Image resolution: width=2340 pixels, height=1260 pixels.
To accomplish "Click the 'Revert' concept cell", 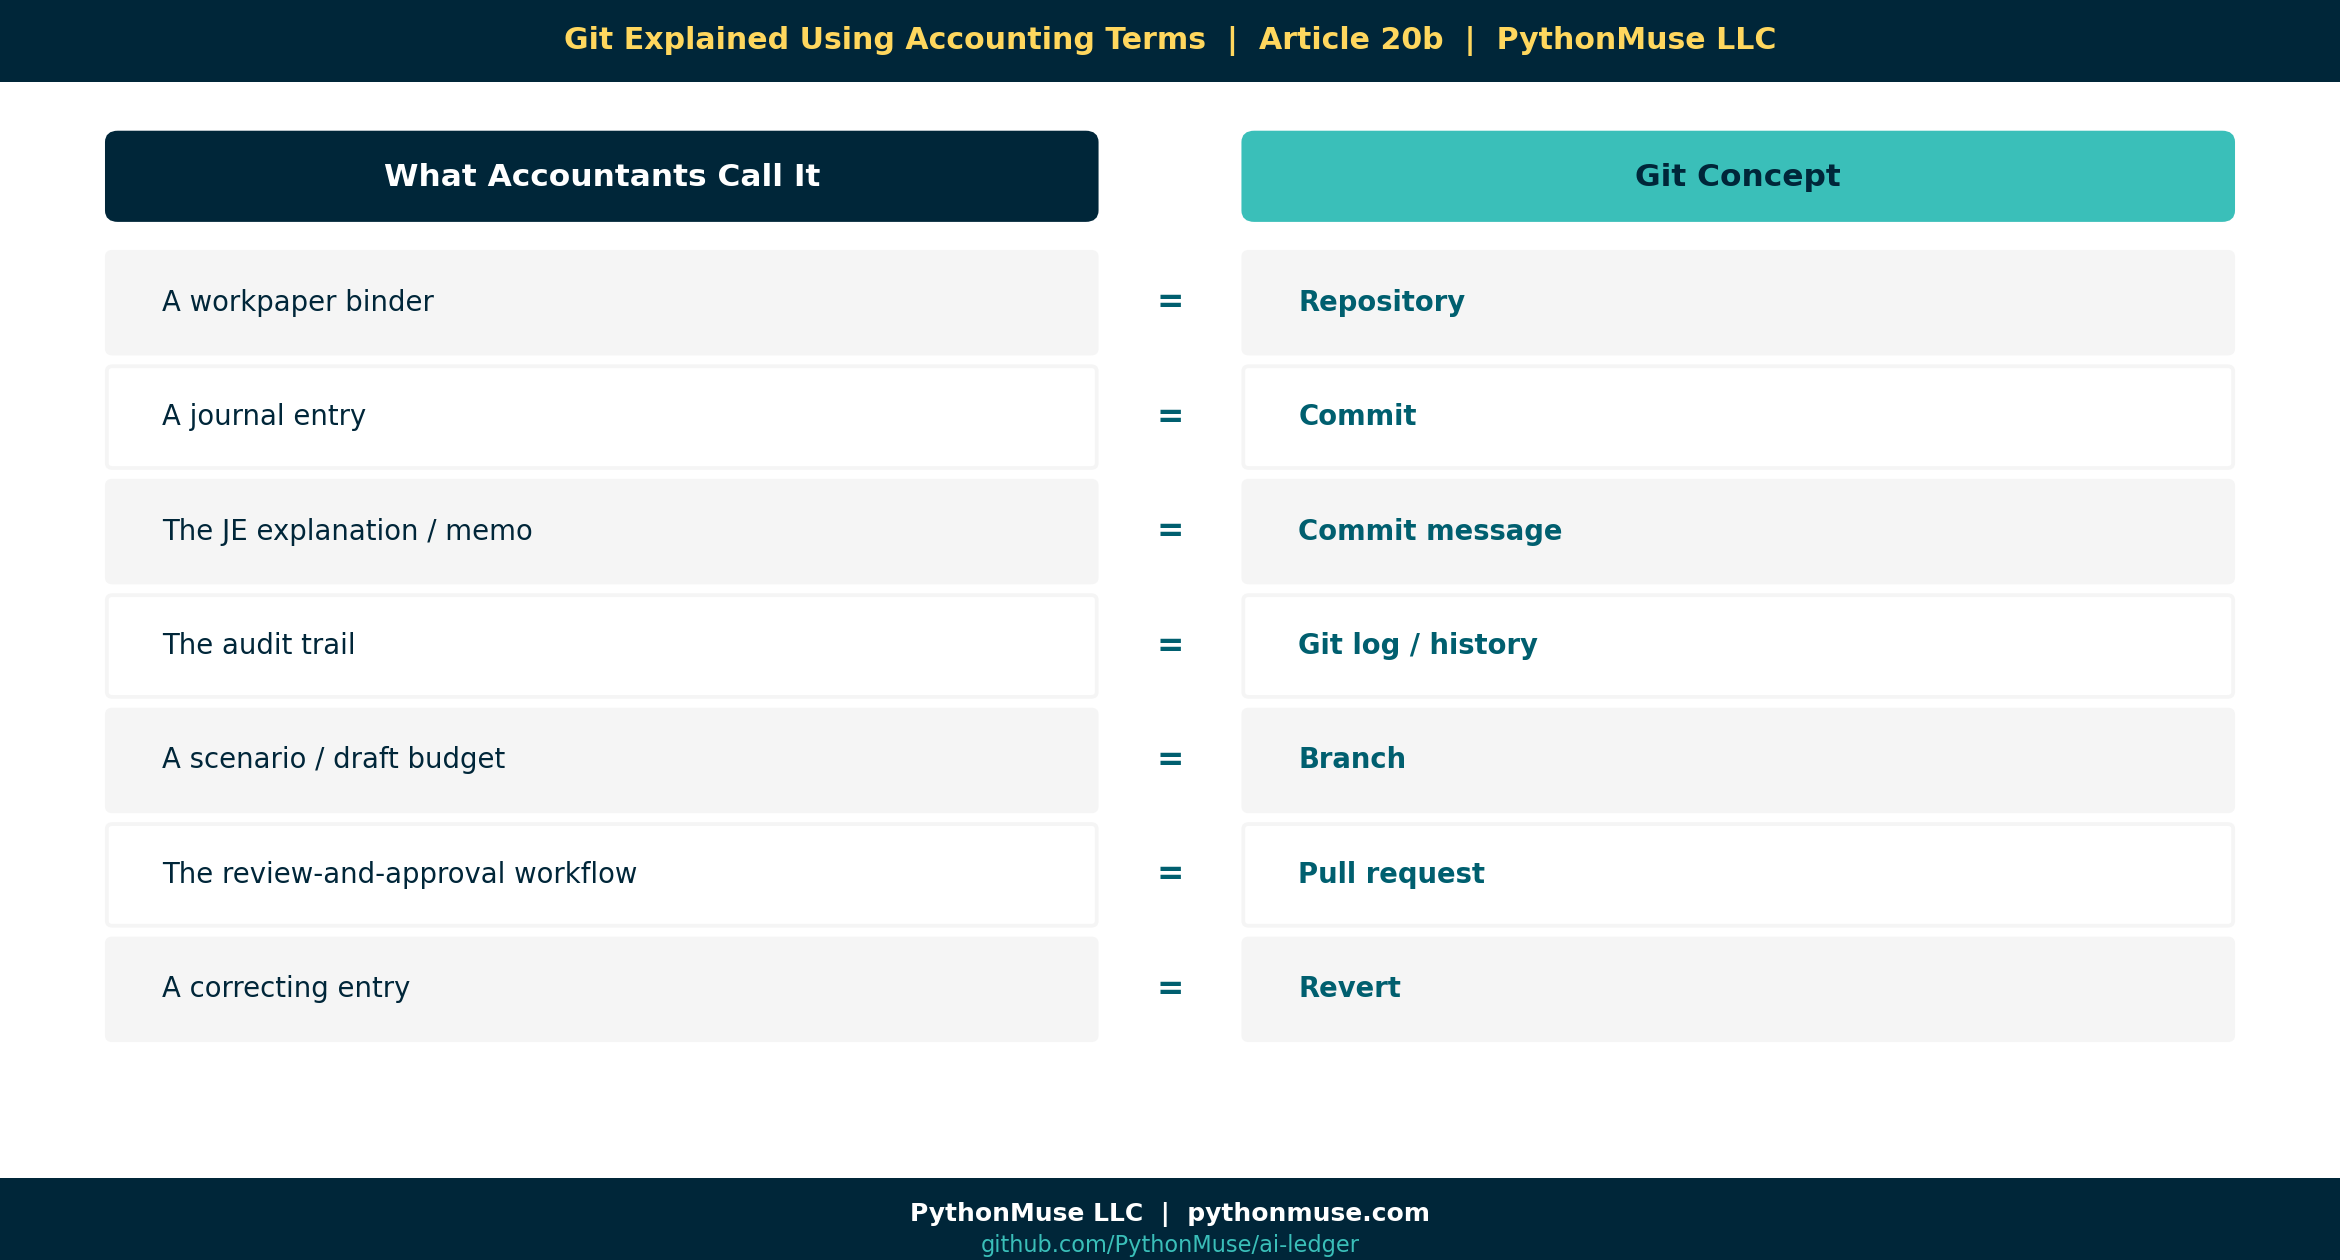I will 1737,989.
